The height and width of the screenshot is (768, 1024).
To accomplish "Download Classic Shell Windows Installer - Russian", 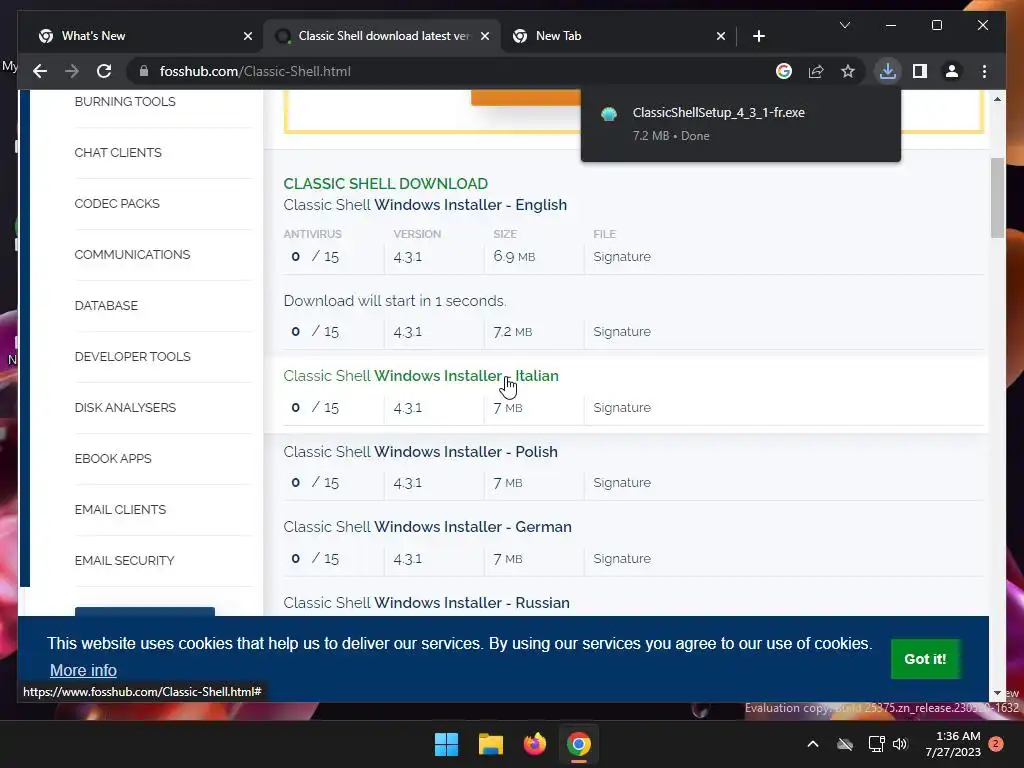I will [x=426, y=603].
